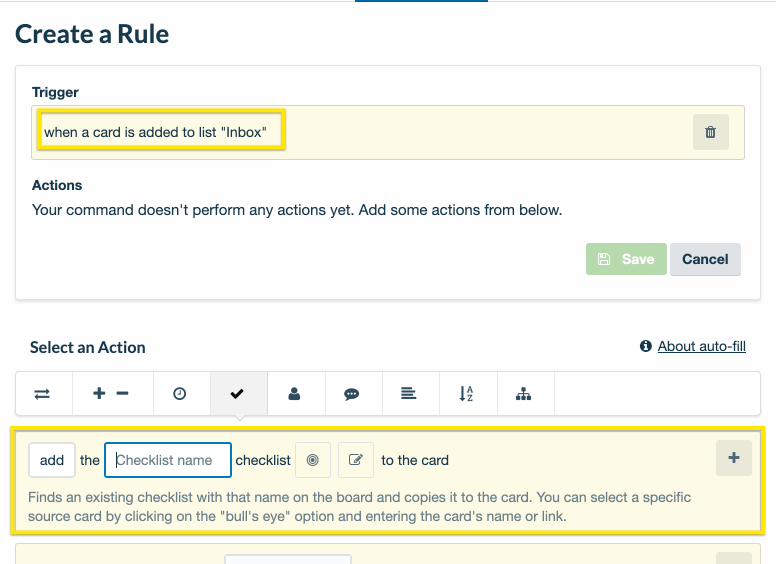Image resolution: width=776 pixels, height=564 pixels.
Task: Open the Cascade actions tab with hierarchy icon
Action: [525, 394]
